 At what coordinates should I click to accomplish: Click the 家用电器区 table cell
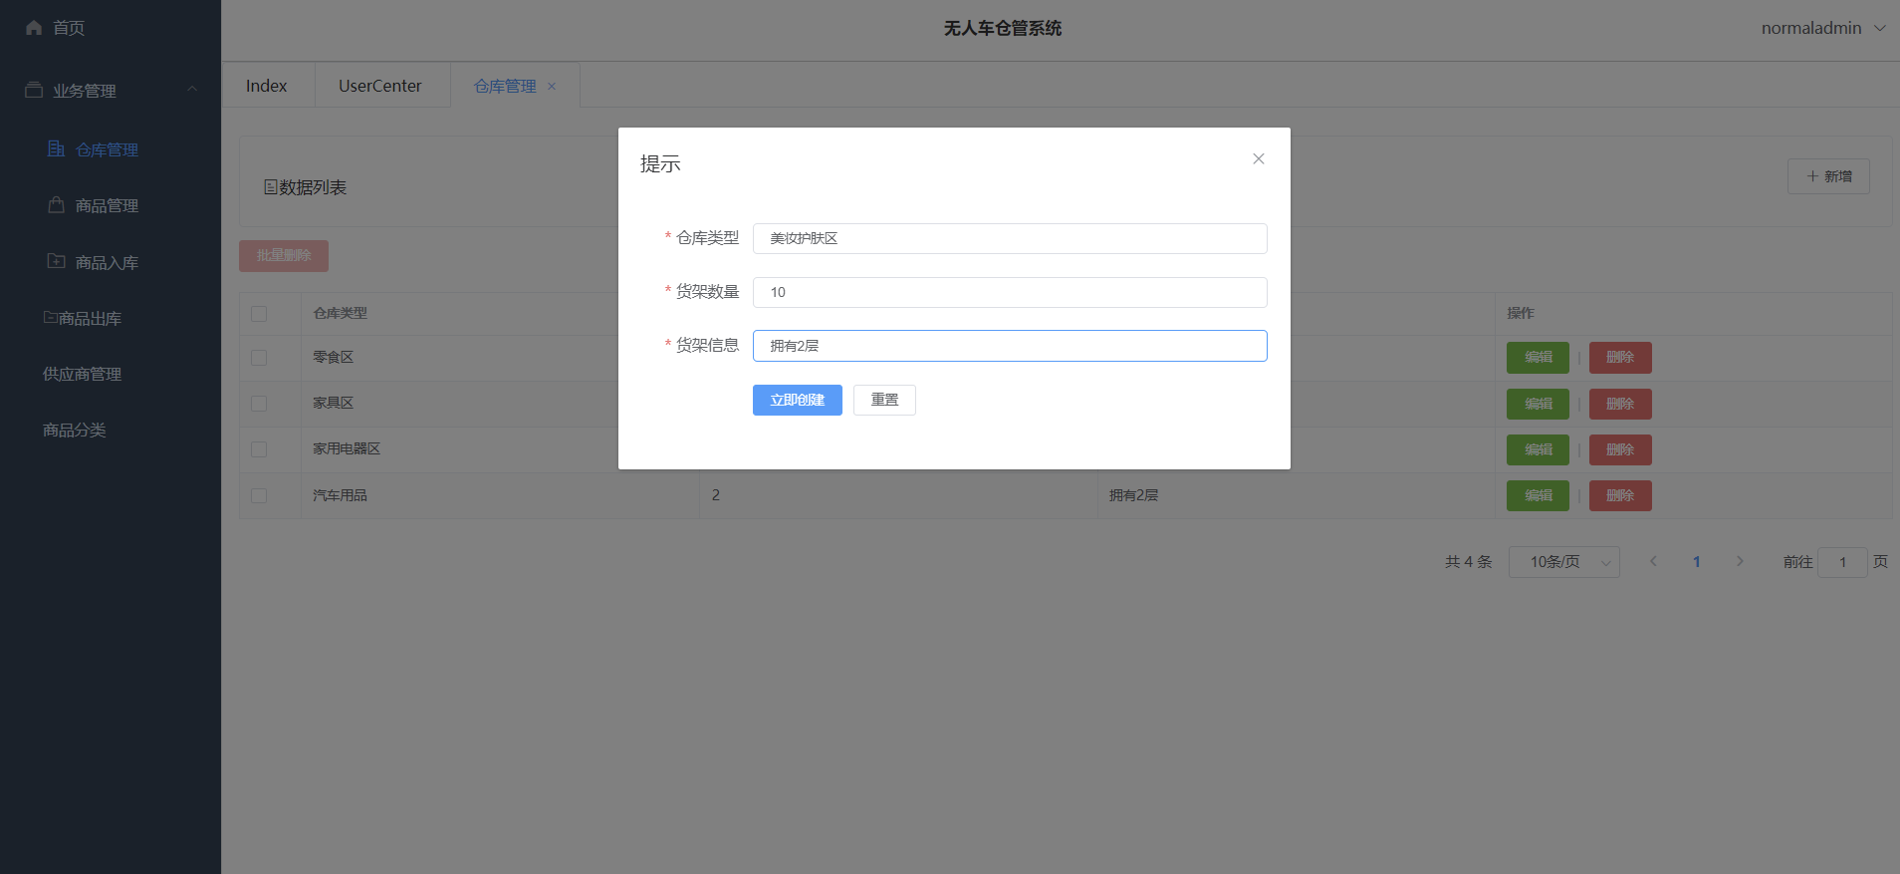(347, 449)
